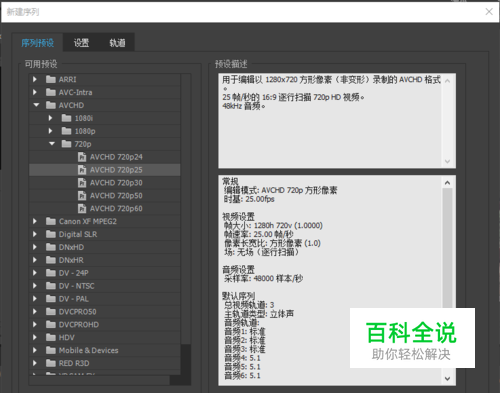
Task: Click the Digital SLR folder icon
Action: (x=51, y=234)
